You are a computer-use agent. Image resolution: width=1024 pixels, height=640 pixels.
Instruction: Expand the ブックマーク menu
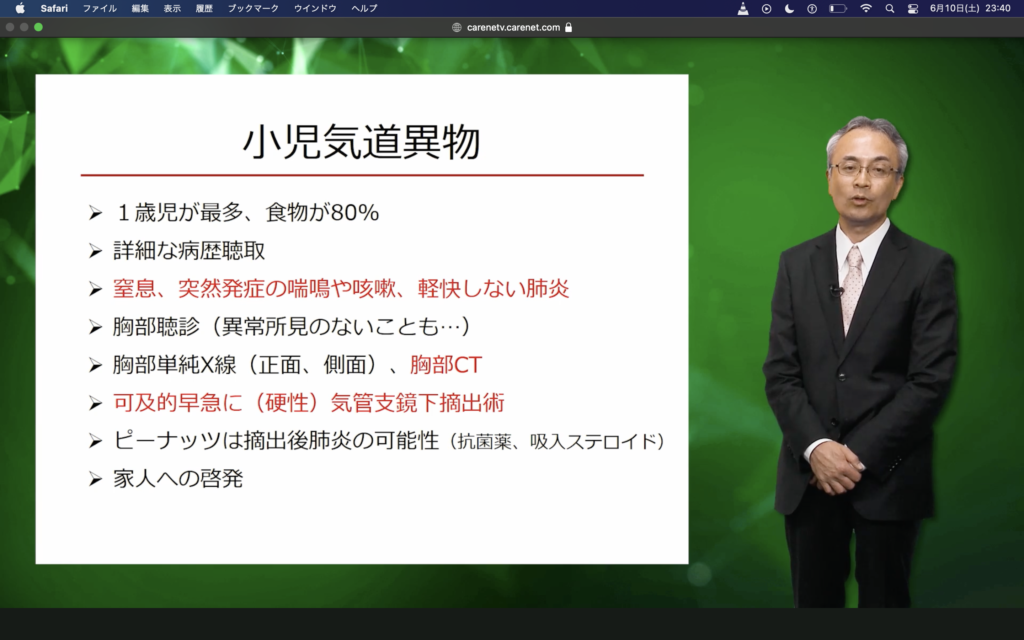253,8
